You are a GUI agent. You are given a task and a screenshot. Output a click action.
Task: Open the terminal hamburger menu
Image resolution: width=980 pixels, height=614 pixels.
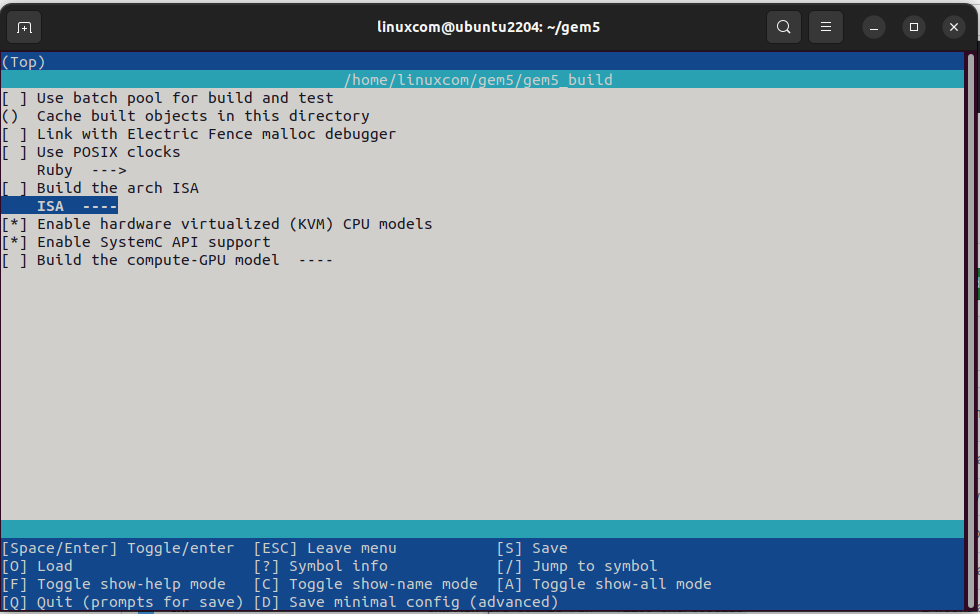(x=826, y=27)
